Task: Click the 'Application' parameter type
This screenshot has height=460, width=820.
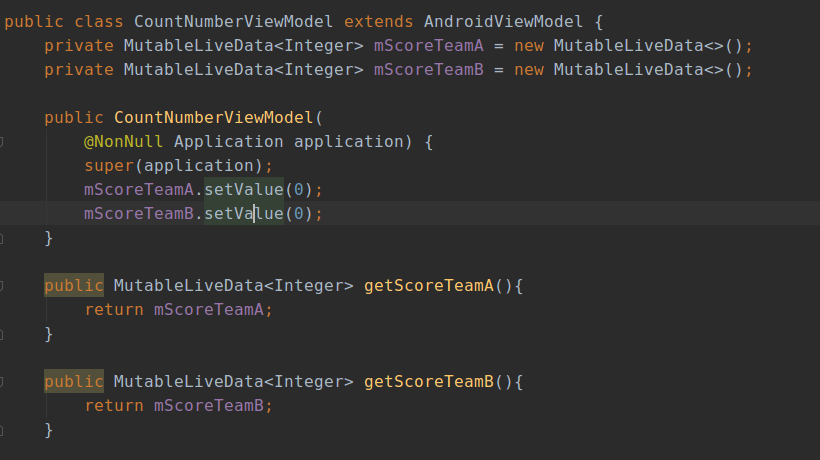Action: pyautogui.click(x=229, y=142)
